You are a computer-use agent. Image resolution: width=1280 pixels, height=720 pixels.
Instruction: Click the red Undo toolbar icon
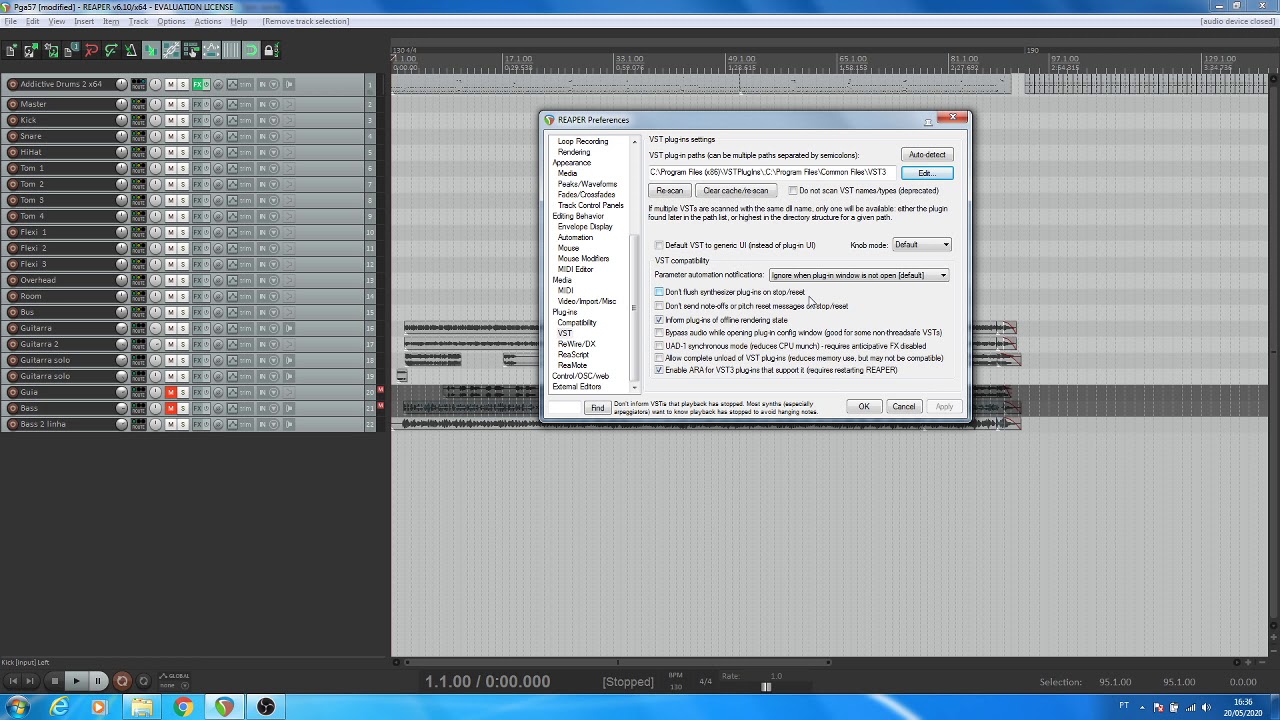91,50
